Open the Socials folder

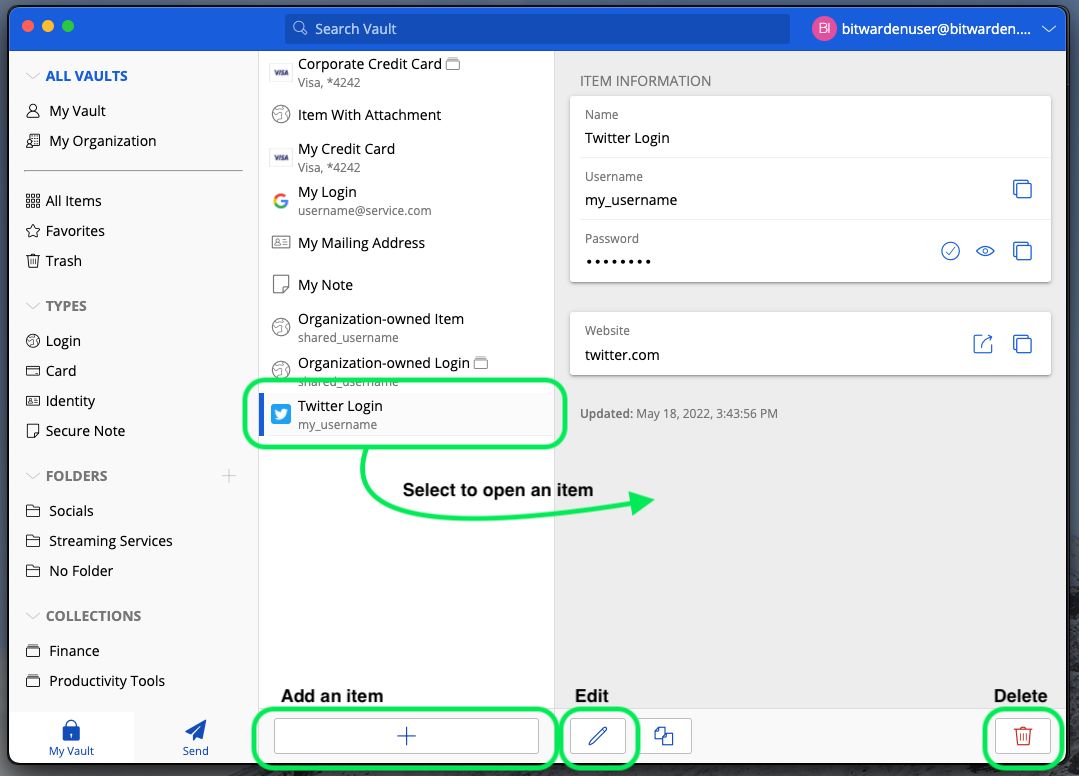(59, 511)
